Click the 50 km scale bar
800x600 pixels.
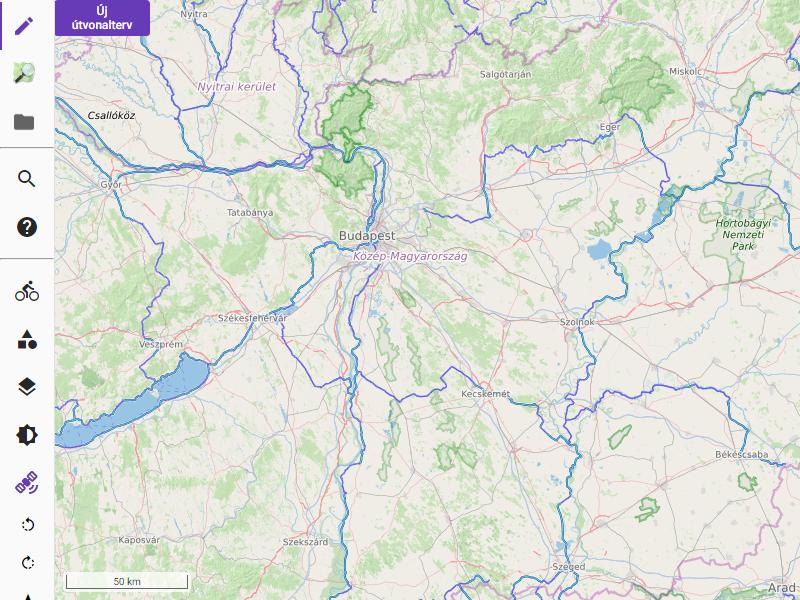point(127,581)
